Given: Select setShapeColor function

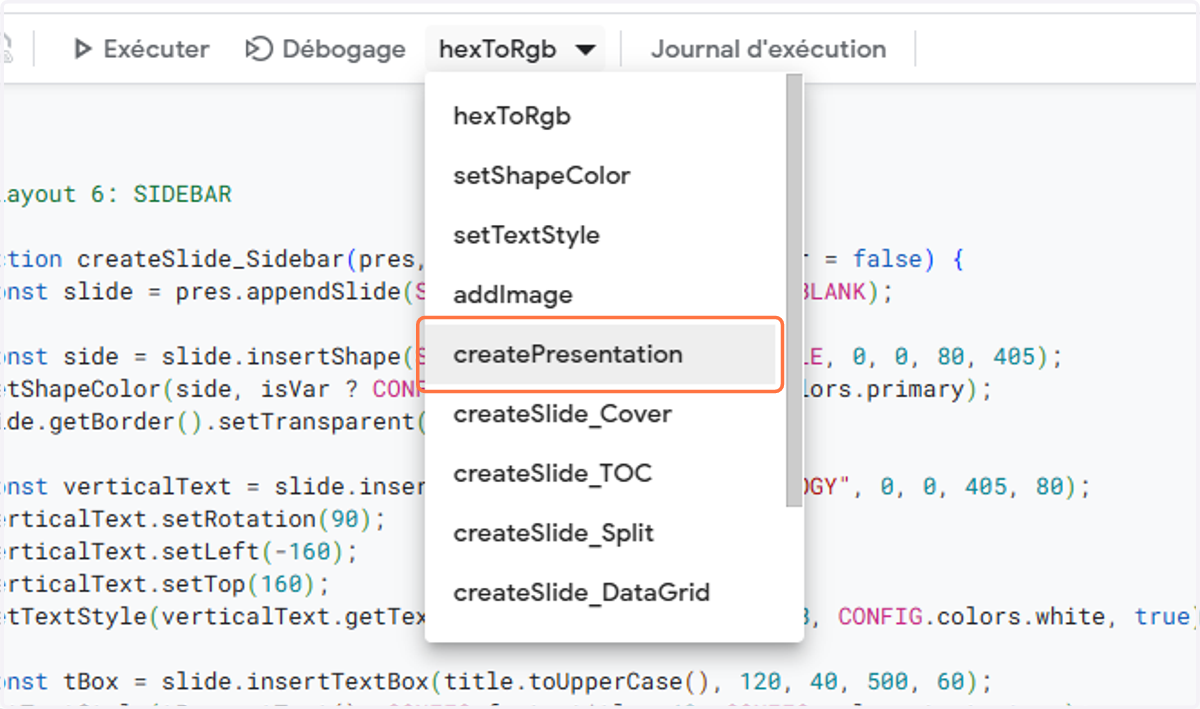Looking at the screenshot, I should click(x=606, y=176).
